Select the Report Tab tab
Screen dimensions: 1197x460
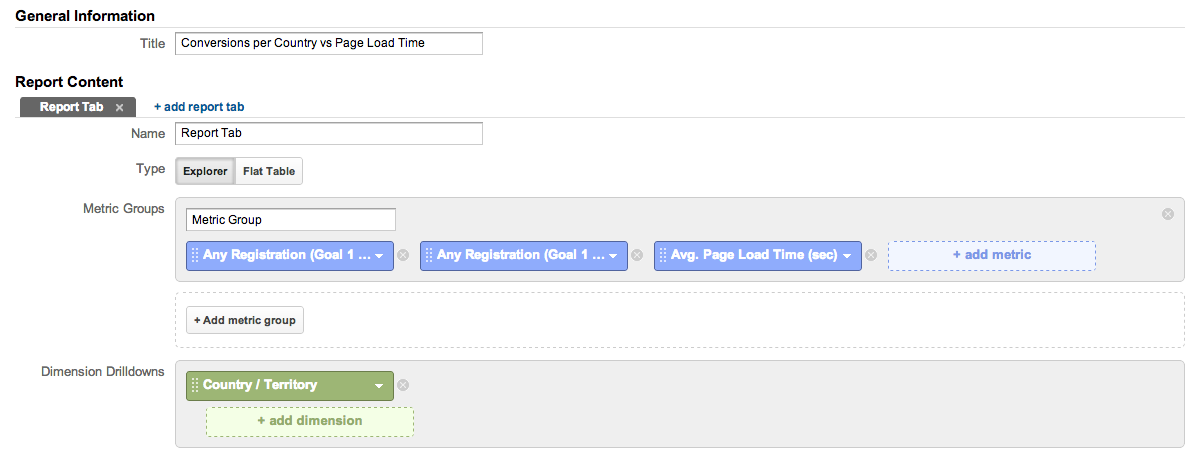(x=70, y=107)
